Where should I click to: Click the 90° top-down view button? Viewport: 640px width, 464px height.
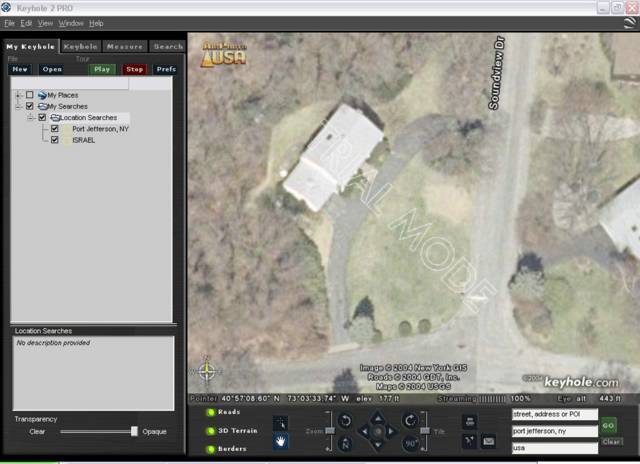click(x=411, y=443)
